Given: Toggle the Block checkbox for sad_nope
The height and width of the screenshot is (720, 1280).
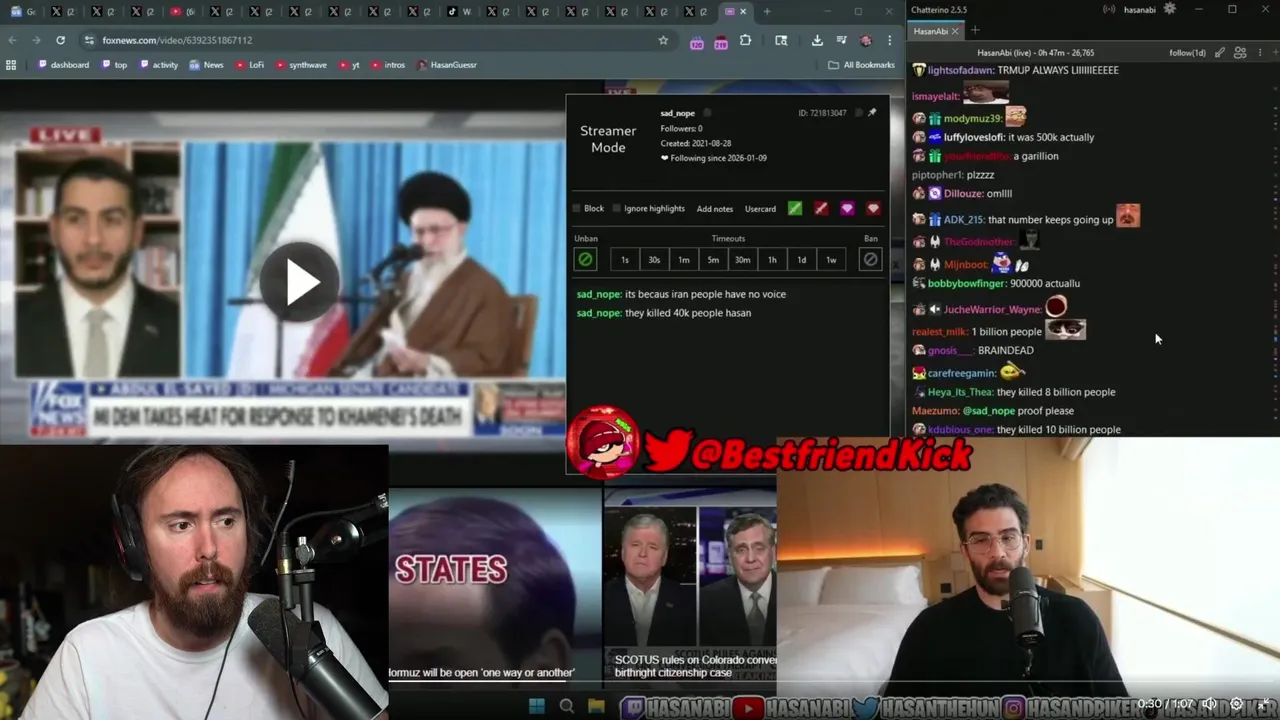Looking at the screenshot, I should [x=576, y=209].
